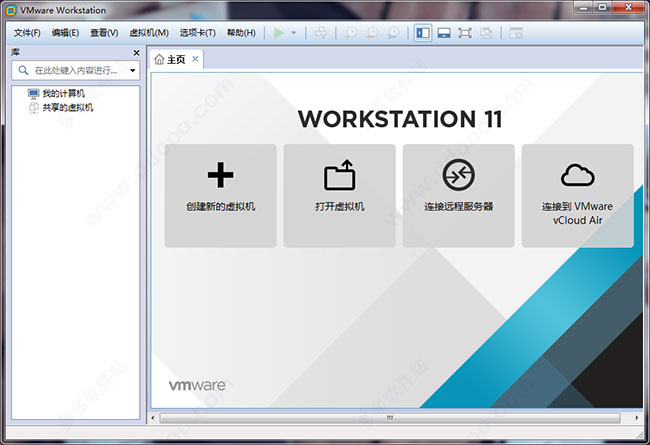Image resolution: width=650 pixels, height=445 pixels.
Task: Close the 主页 tab
Action: click(x=196, y=59)
